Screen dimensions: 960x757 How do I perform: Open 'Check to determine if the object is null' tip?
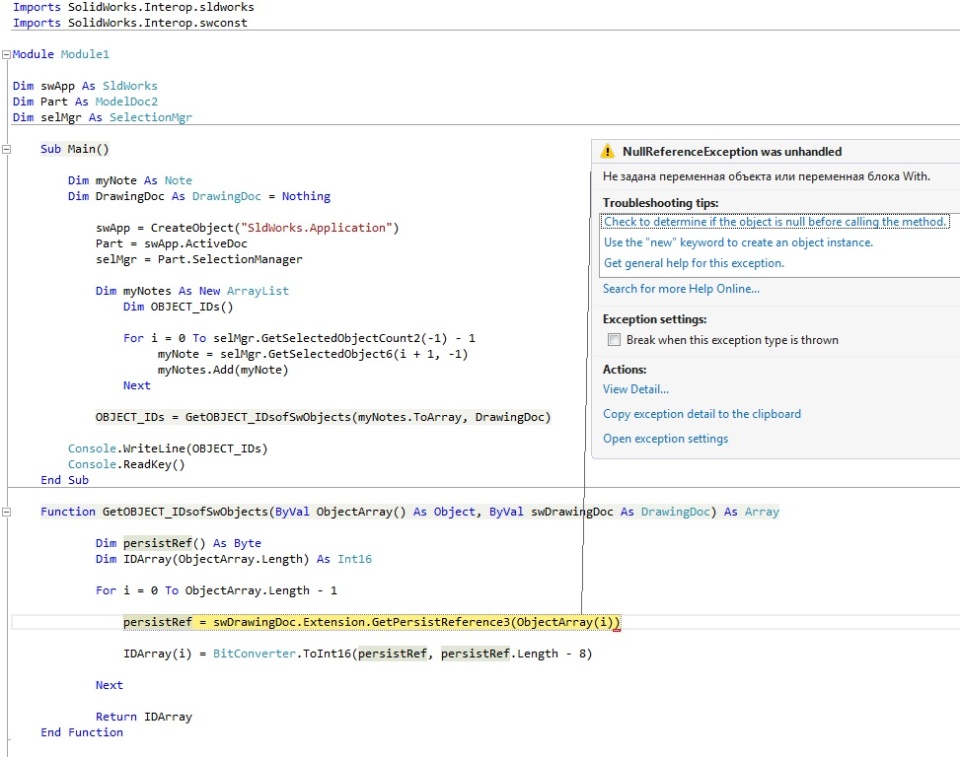coord(774,222)
